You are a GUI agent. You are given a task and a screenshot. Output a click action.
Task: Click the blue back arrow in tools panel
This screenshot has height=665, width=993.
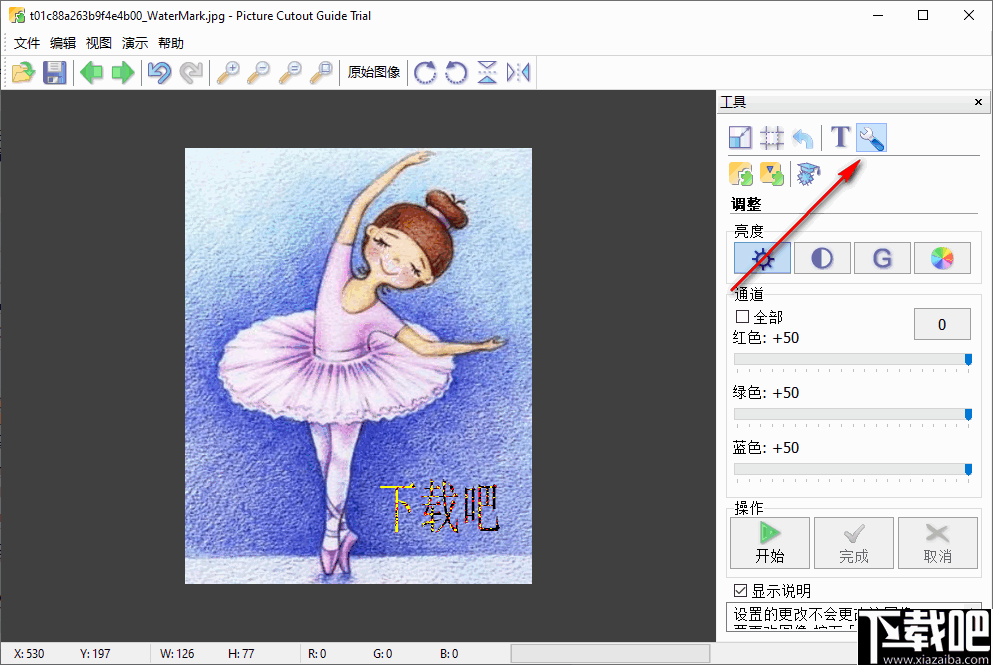pyautogui.click(x=803, y=137)
